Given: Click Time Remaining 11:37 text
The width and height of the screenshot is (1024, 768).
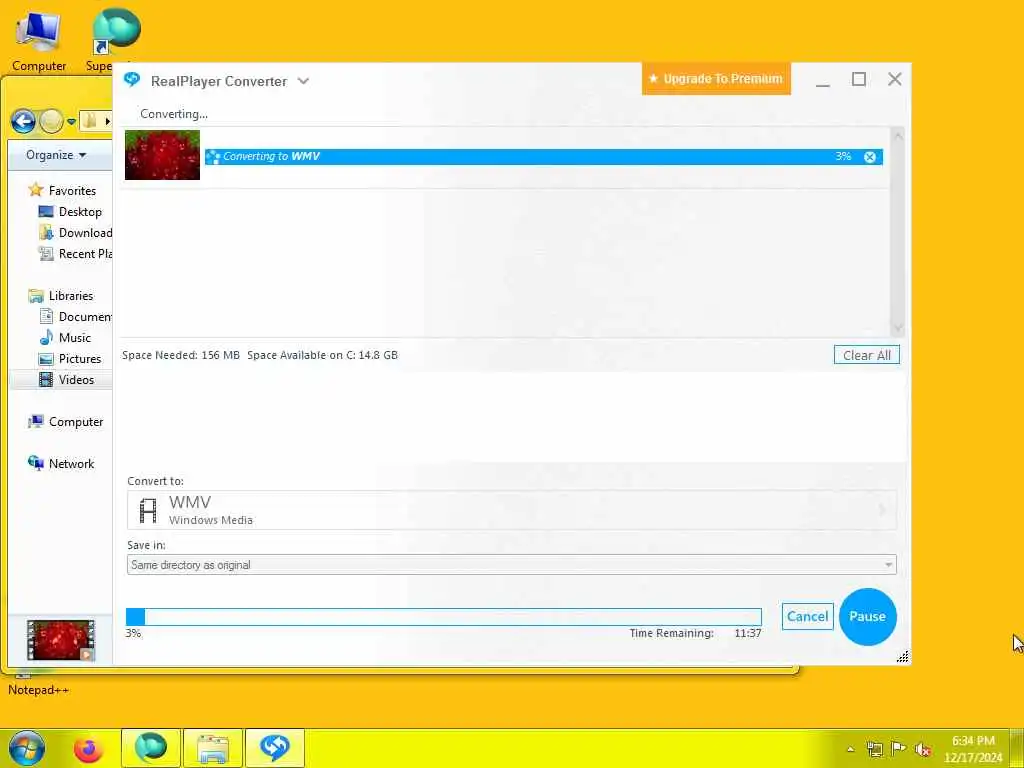Looking at the screenshot, I should coord(696,633).
